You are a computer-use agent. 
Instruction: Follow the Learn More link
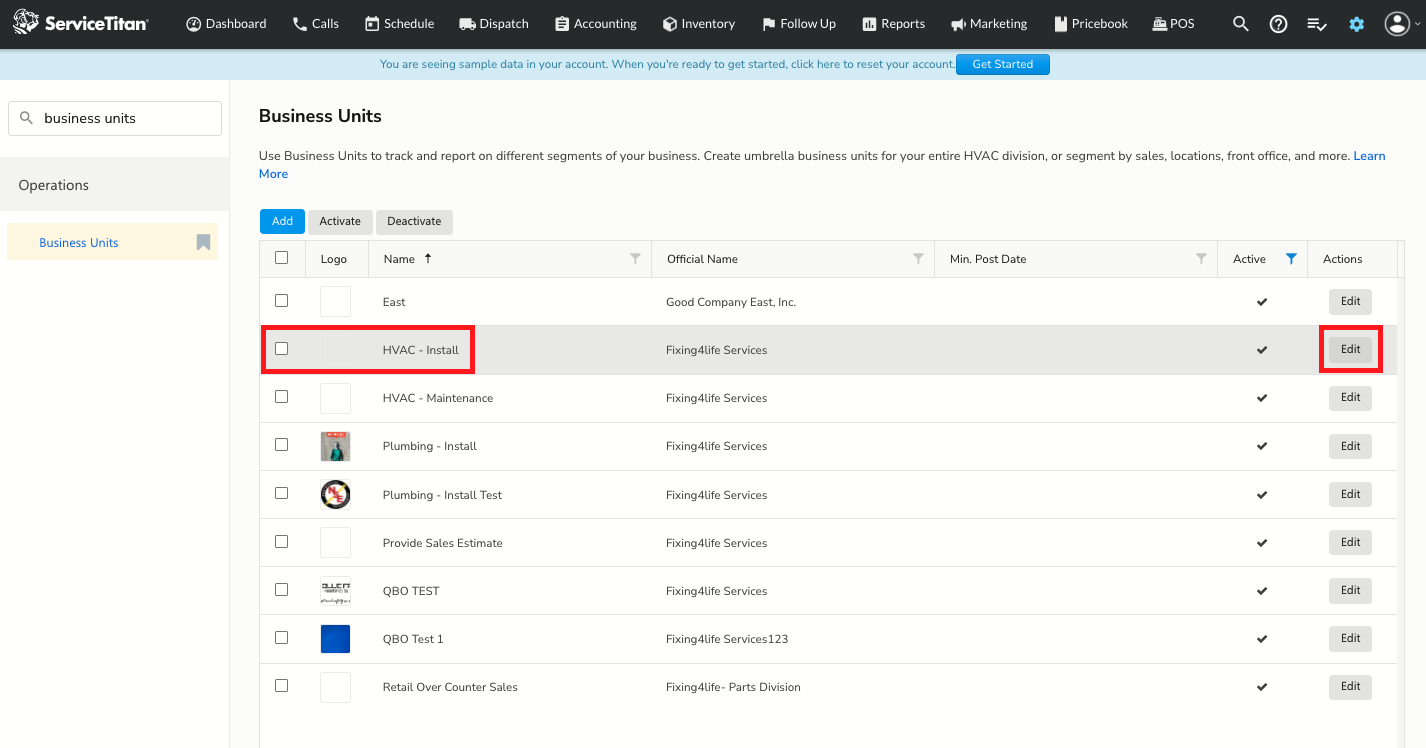click(1369, 156)
